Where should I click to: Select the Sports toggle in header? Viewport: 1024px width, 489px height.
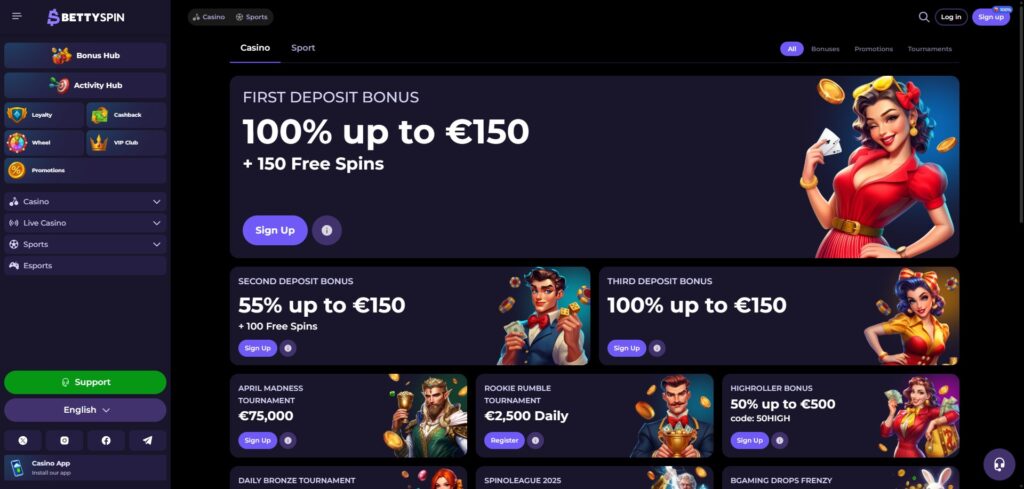[x=251, y=17]
